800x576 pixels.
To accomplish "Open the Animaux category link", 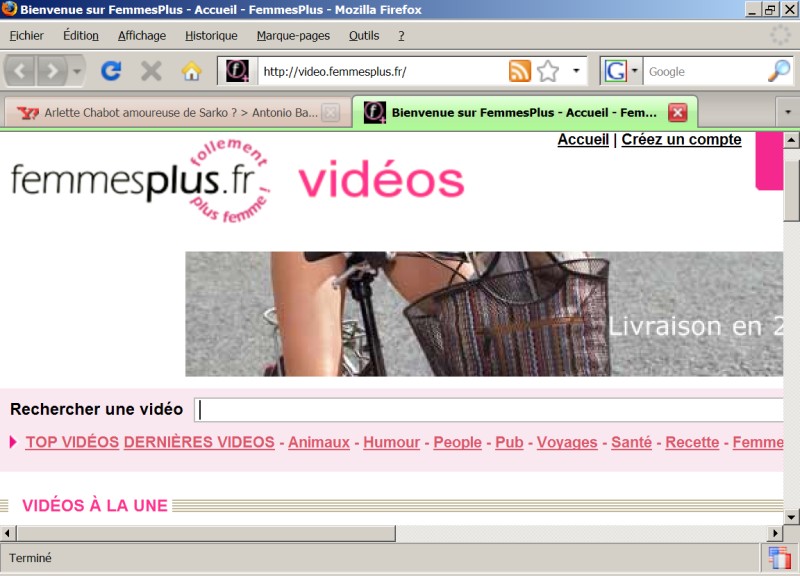I will (319, 442).
